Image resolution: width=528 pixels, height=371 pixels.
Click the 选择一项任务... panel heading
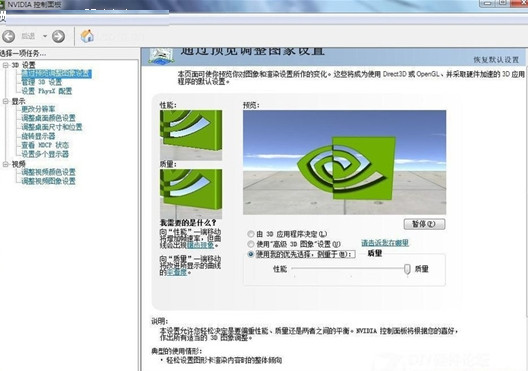[23, 53]
